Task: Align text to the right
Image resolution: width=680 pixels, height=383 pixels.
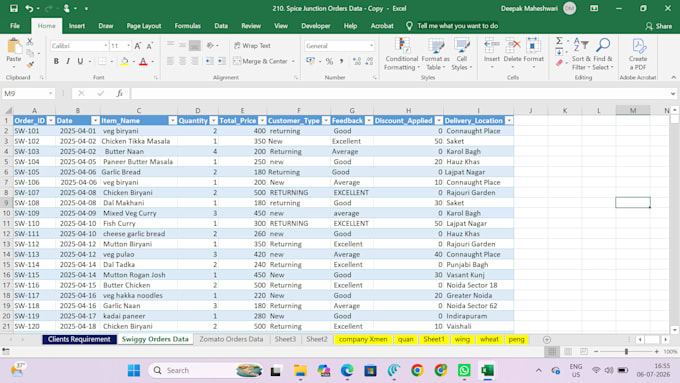Action: coord(195,61)
